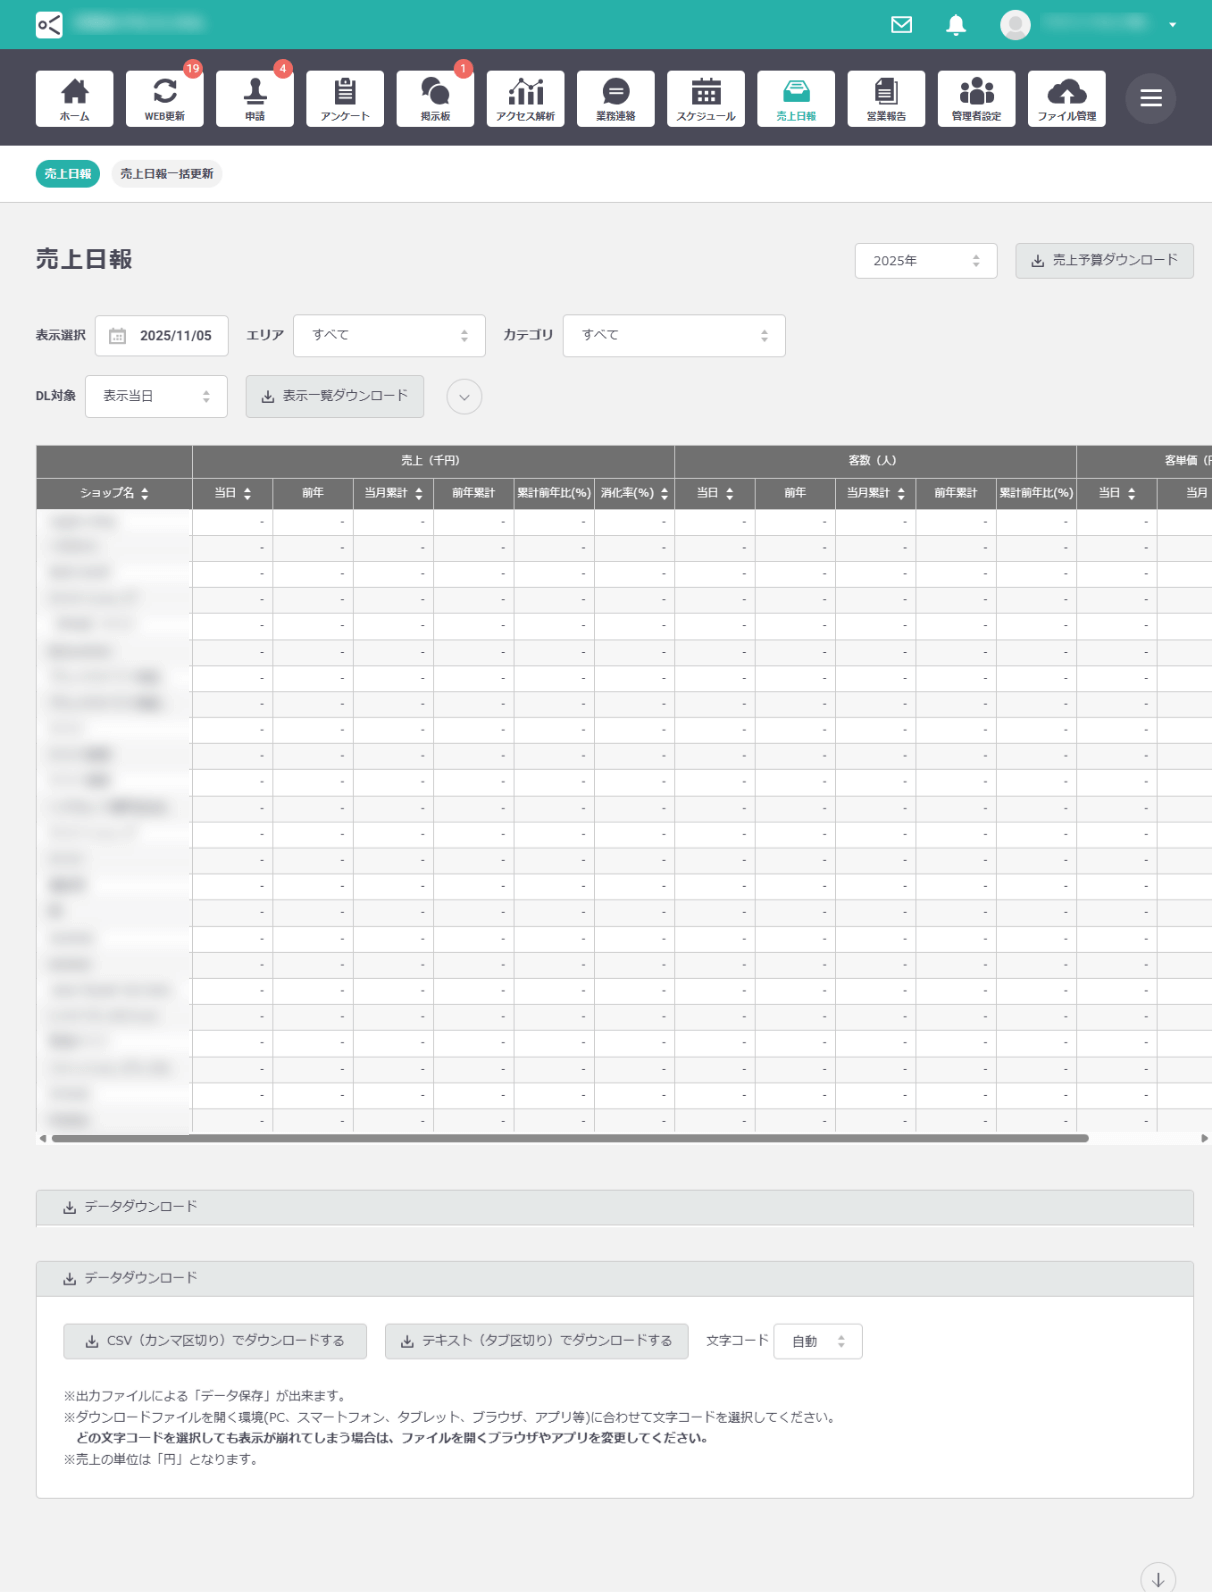Image resolution: width=1212 pixels, height=1592 pixels.
Task: Open the hamburger menu button
Action: click(x=1150, y=98)
